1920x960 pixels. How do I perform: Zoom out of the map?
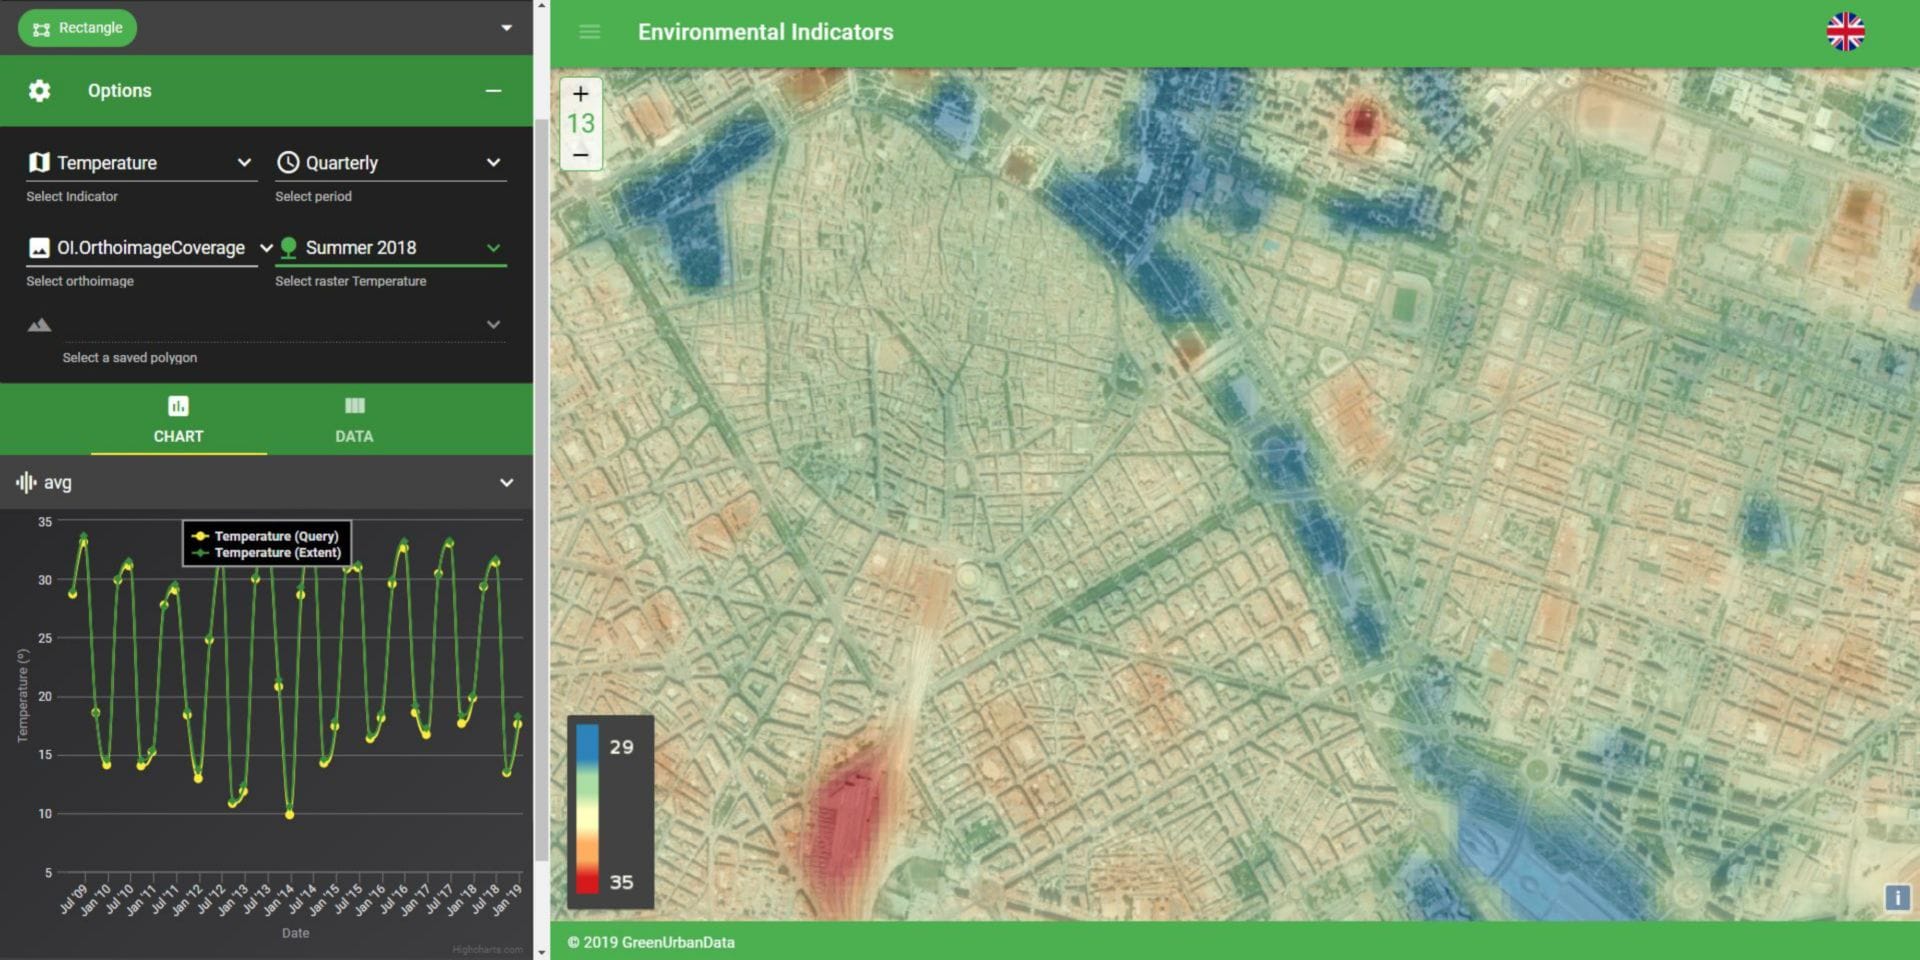click(x=581, y=155)
